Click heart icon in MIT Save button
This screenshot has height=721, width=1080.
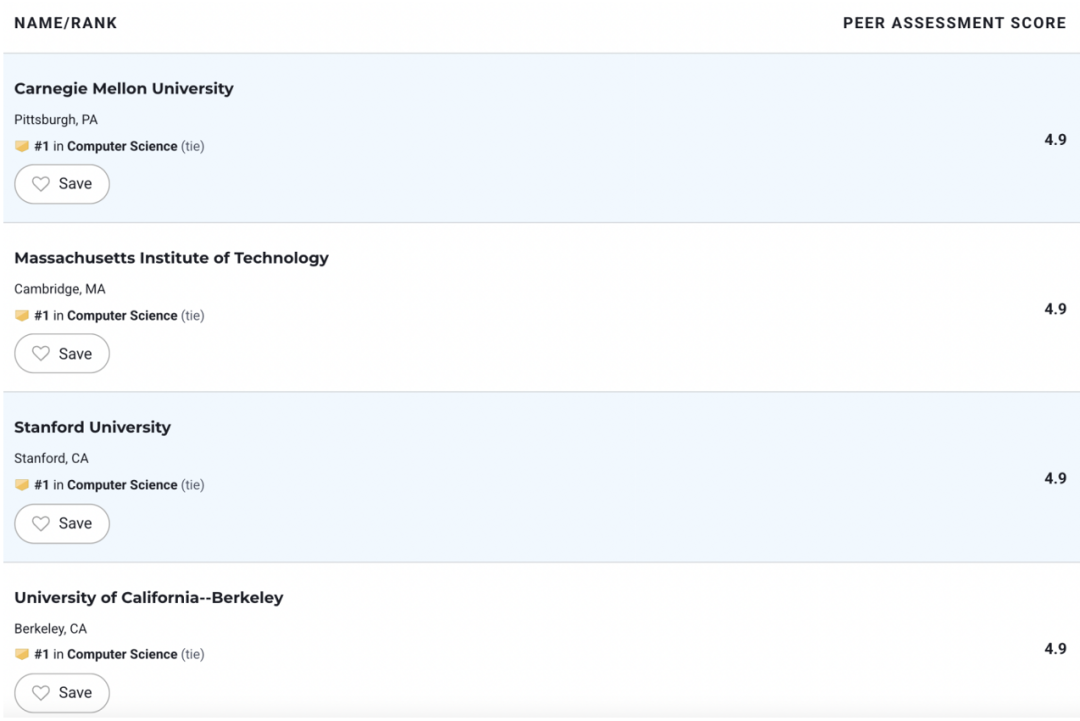tap(41, 353)
